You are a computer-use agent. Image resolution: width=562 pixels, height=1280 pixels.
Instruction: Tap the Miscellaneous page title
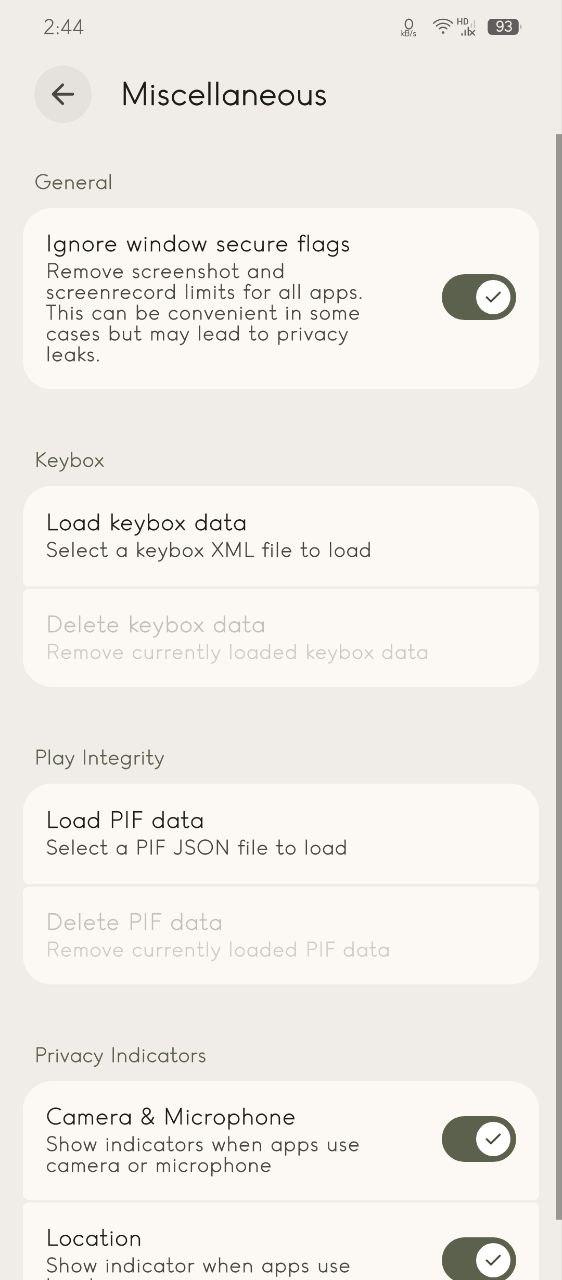pyautogui.click(x=224, y=95)
